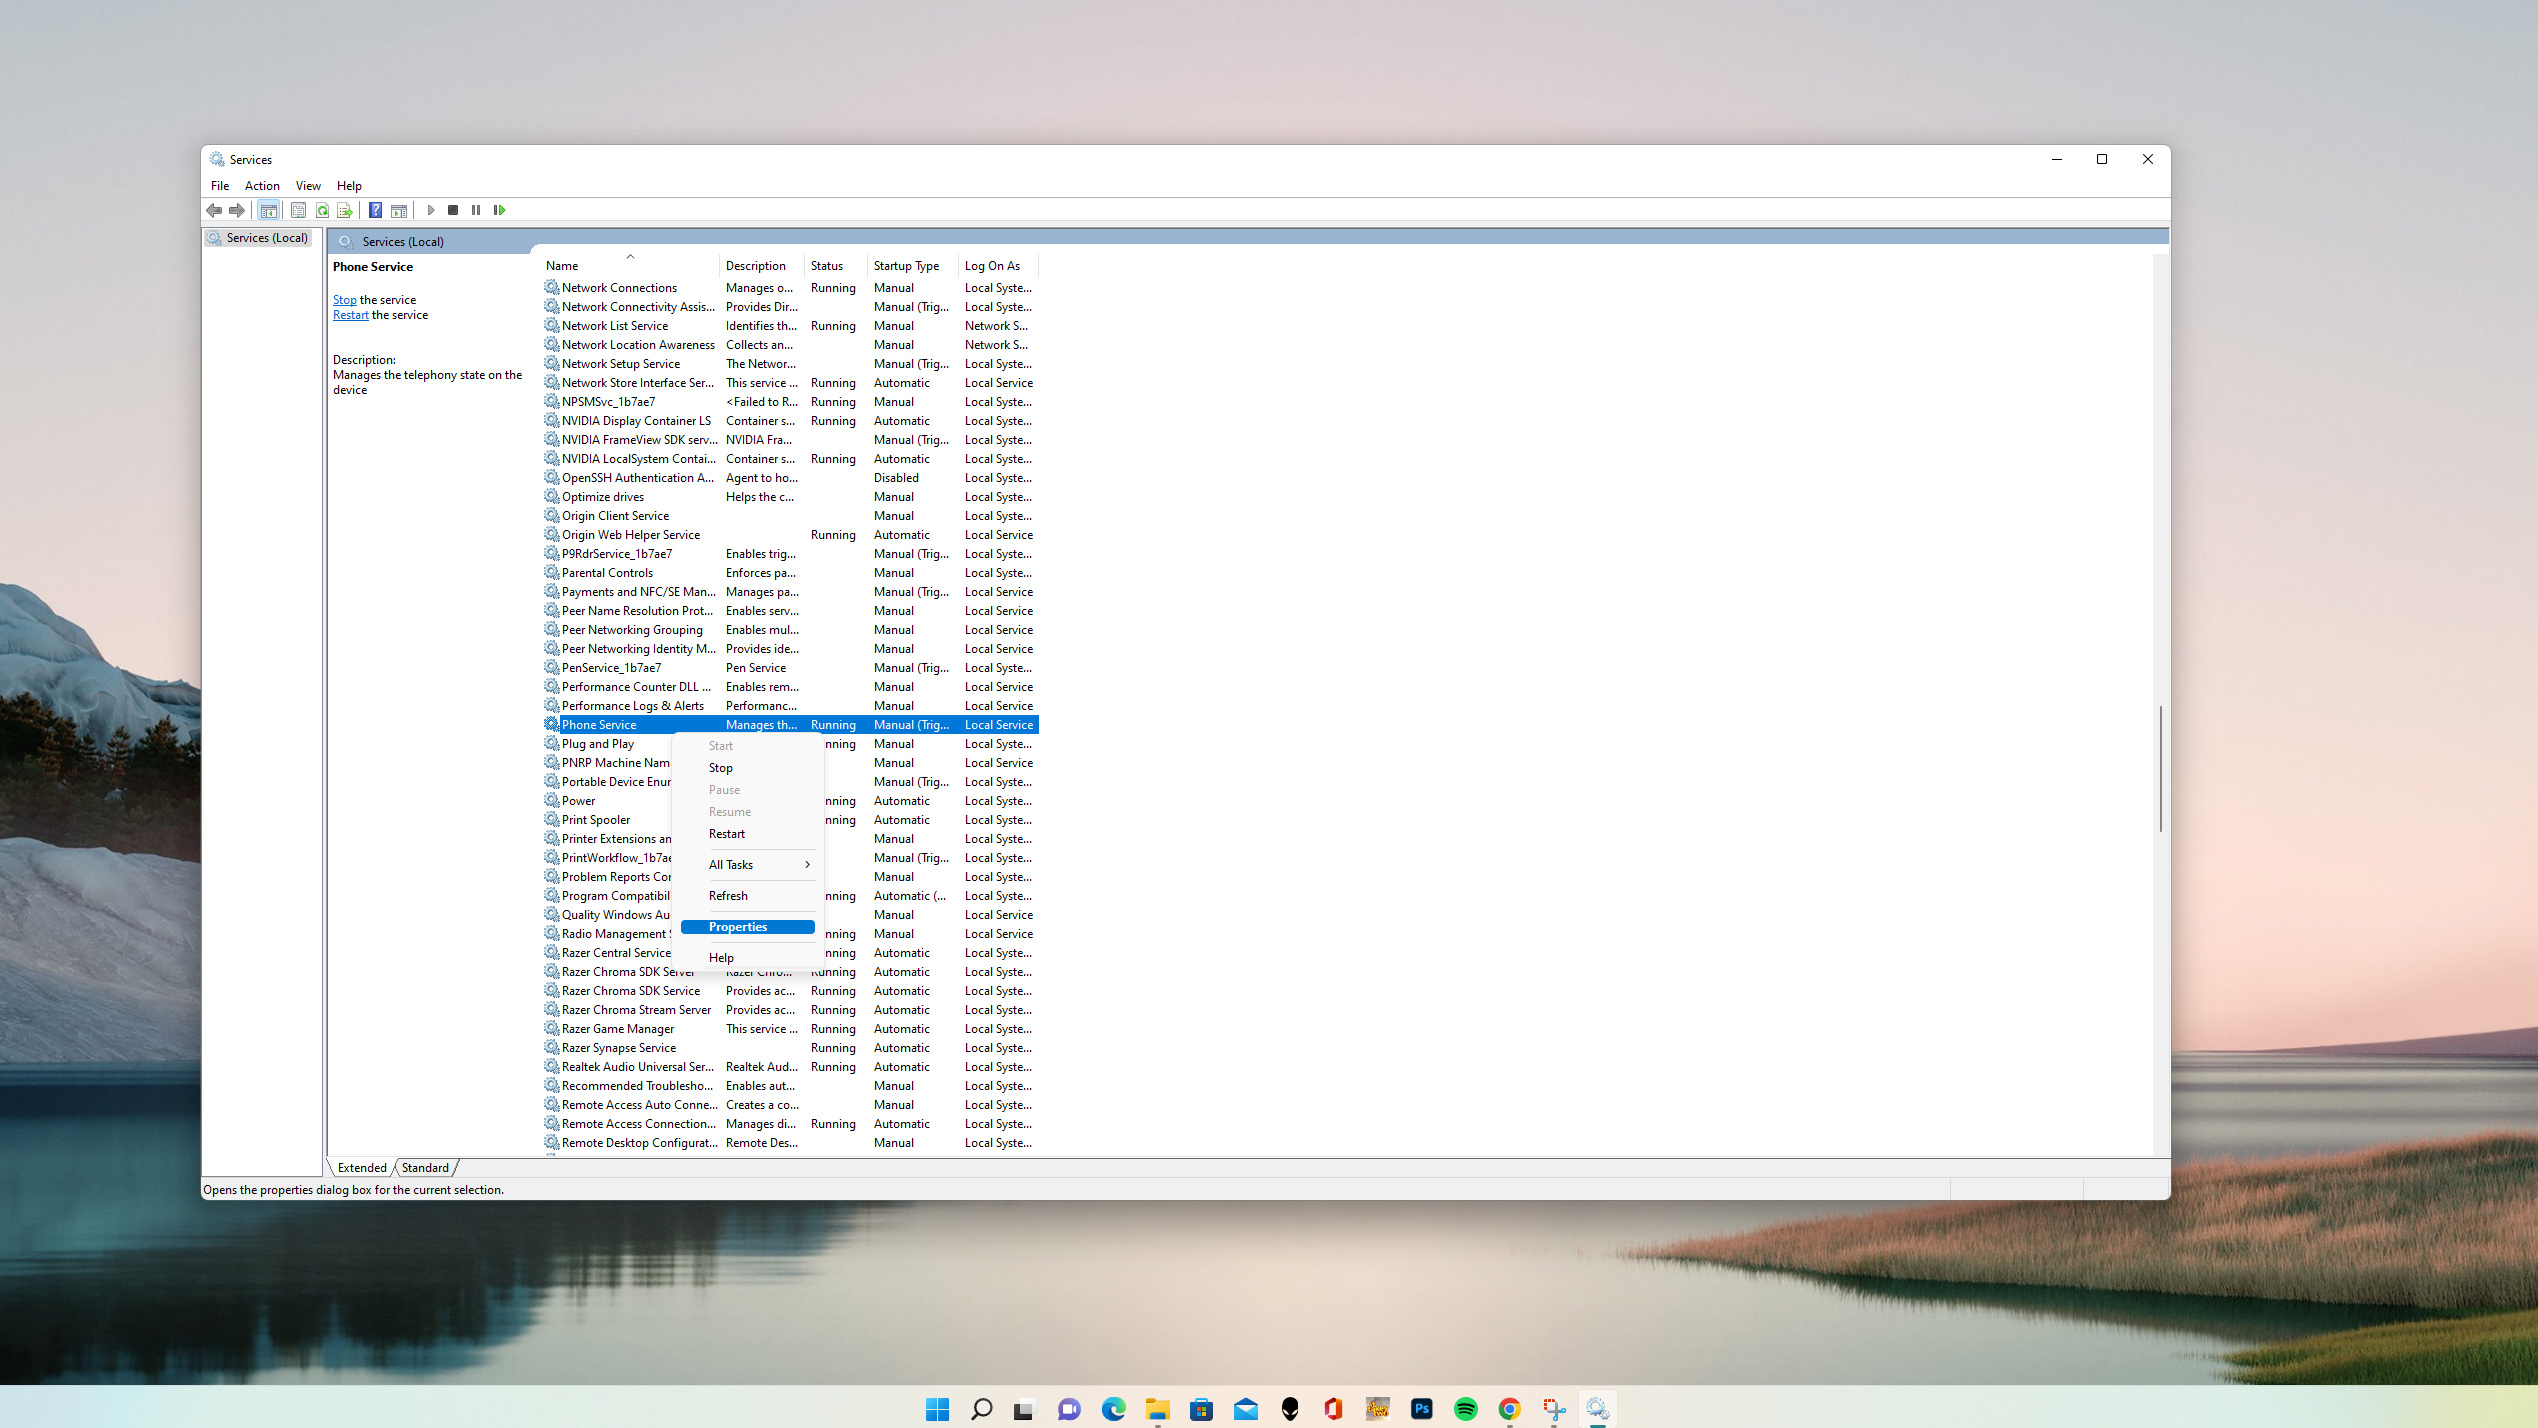Click the Name column sort arrow
Screen dimensions: 2538x1428
coord(631,255)
